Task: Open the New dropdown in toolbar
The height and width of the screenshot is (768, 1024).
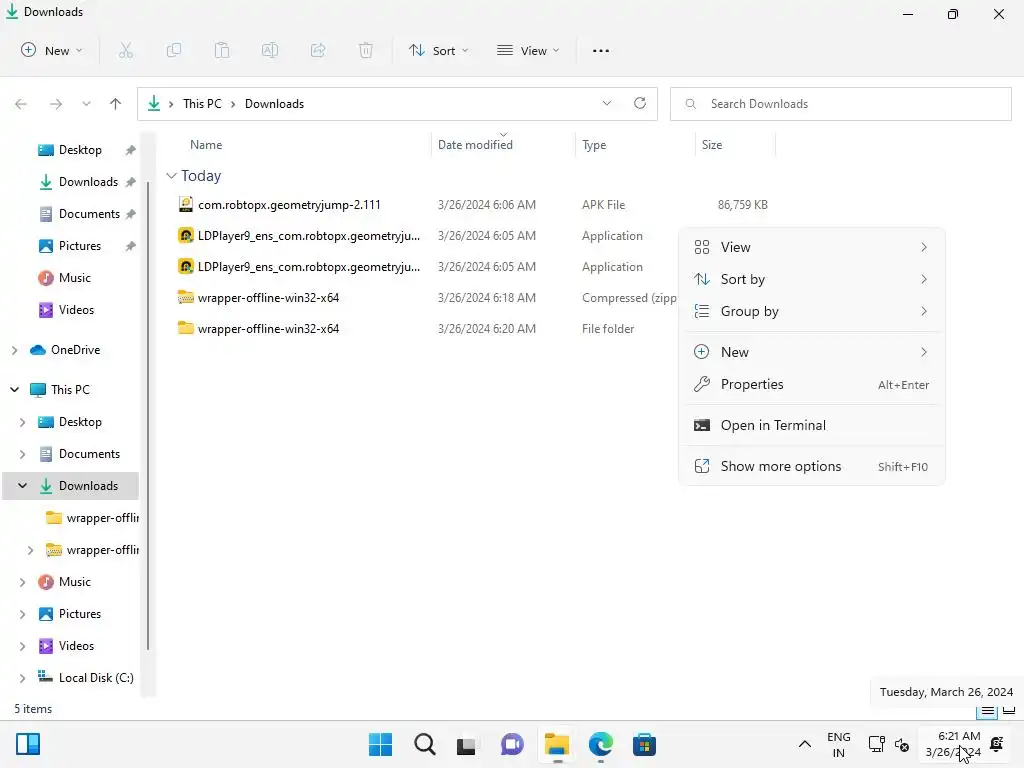Action: tap(52, 50)
